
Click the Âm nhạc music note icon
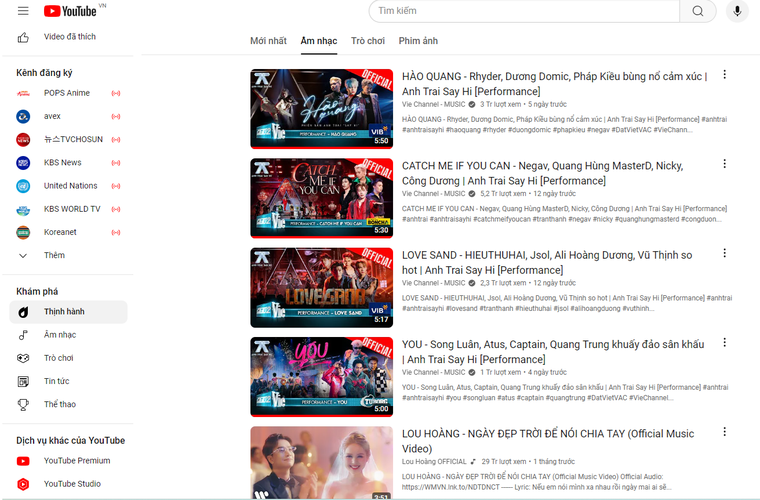(23, 335)
